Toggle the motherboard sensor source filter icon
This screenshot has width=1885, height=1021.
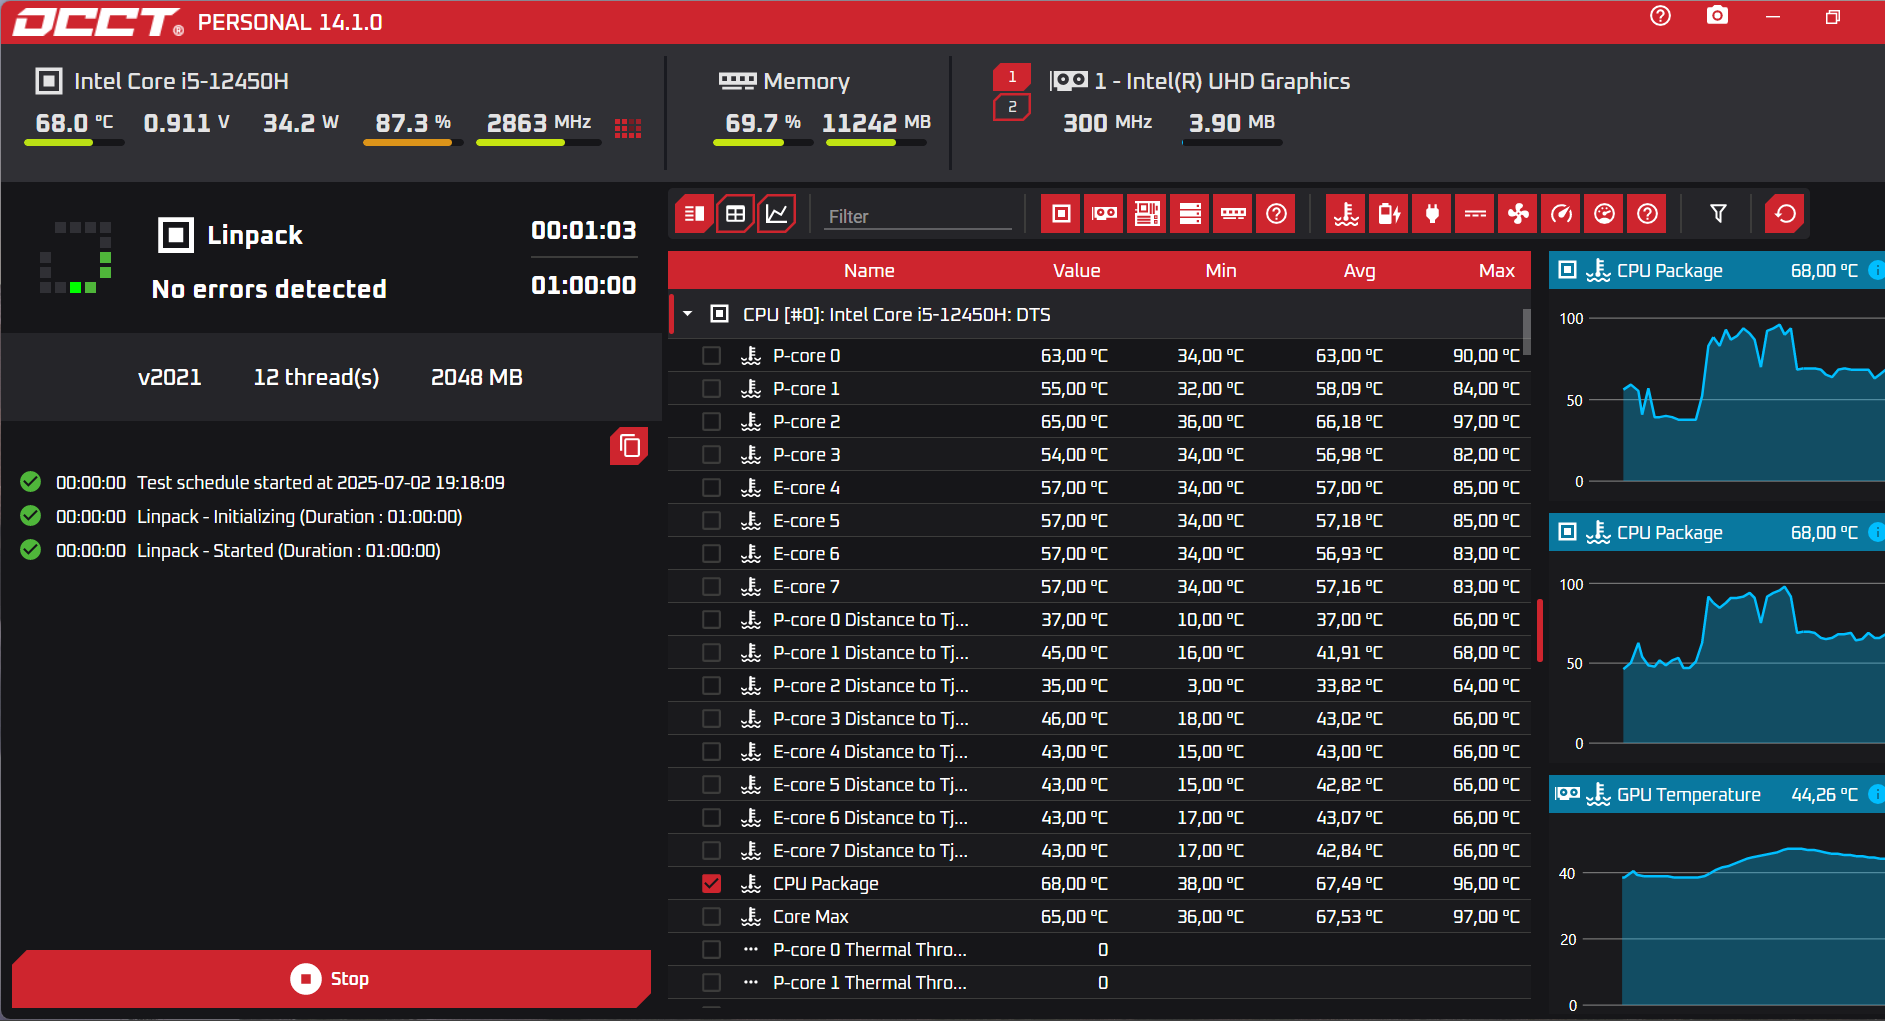coord(1148,214)
